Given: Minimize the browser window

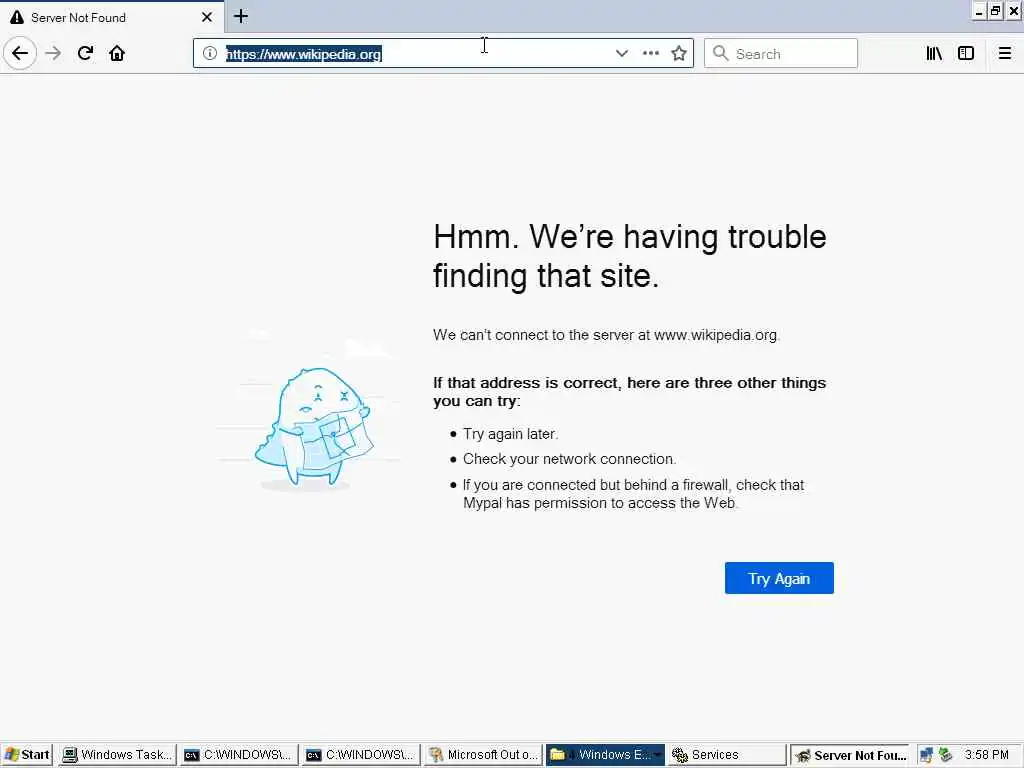Looking at the screenshot, I should pyautogui.click(x=979, y=11).
